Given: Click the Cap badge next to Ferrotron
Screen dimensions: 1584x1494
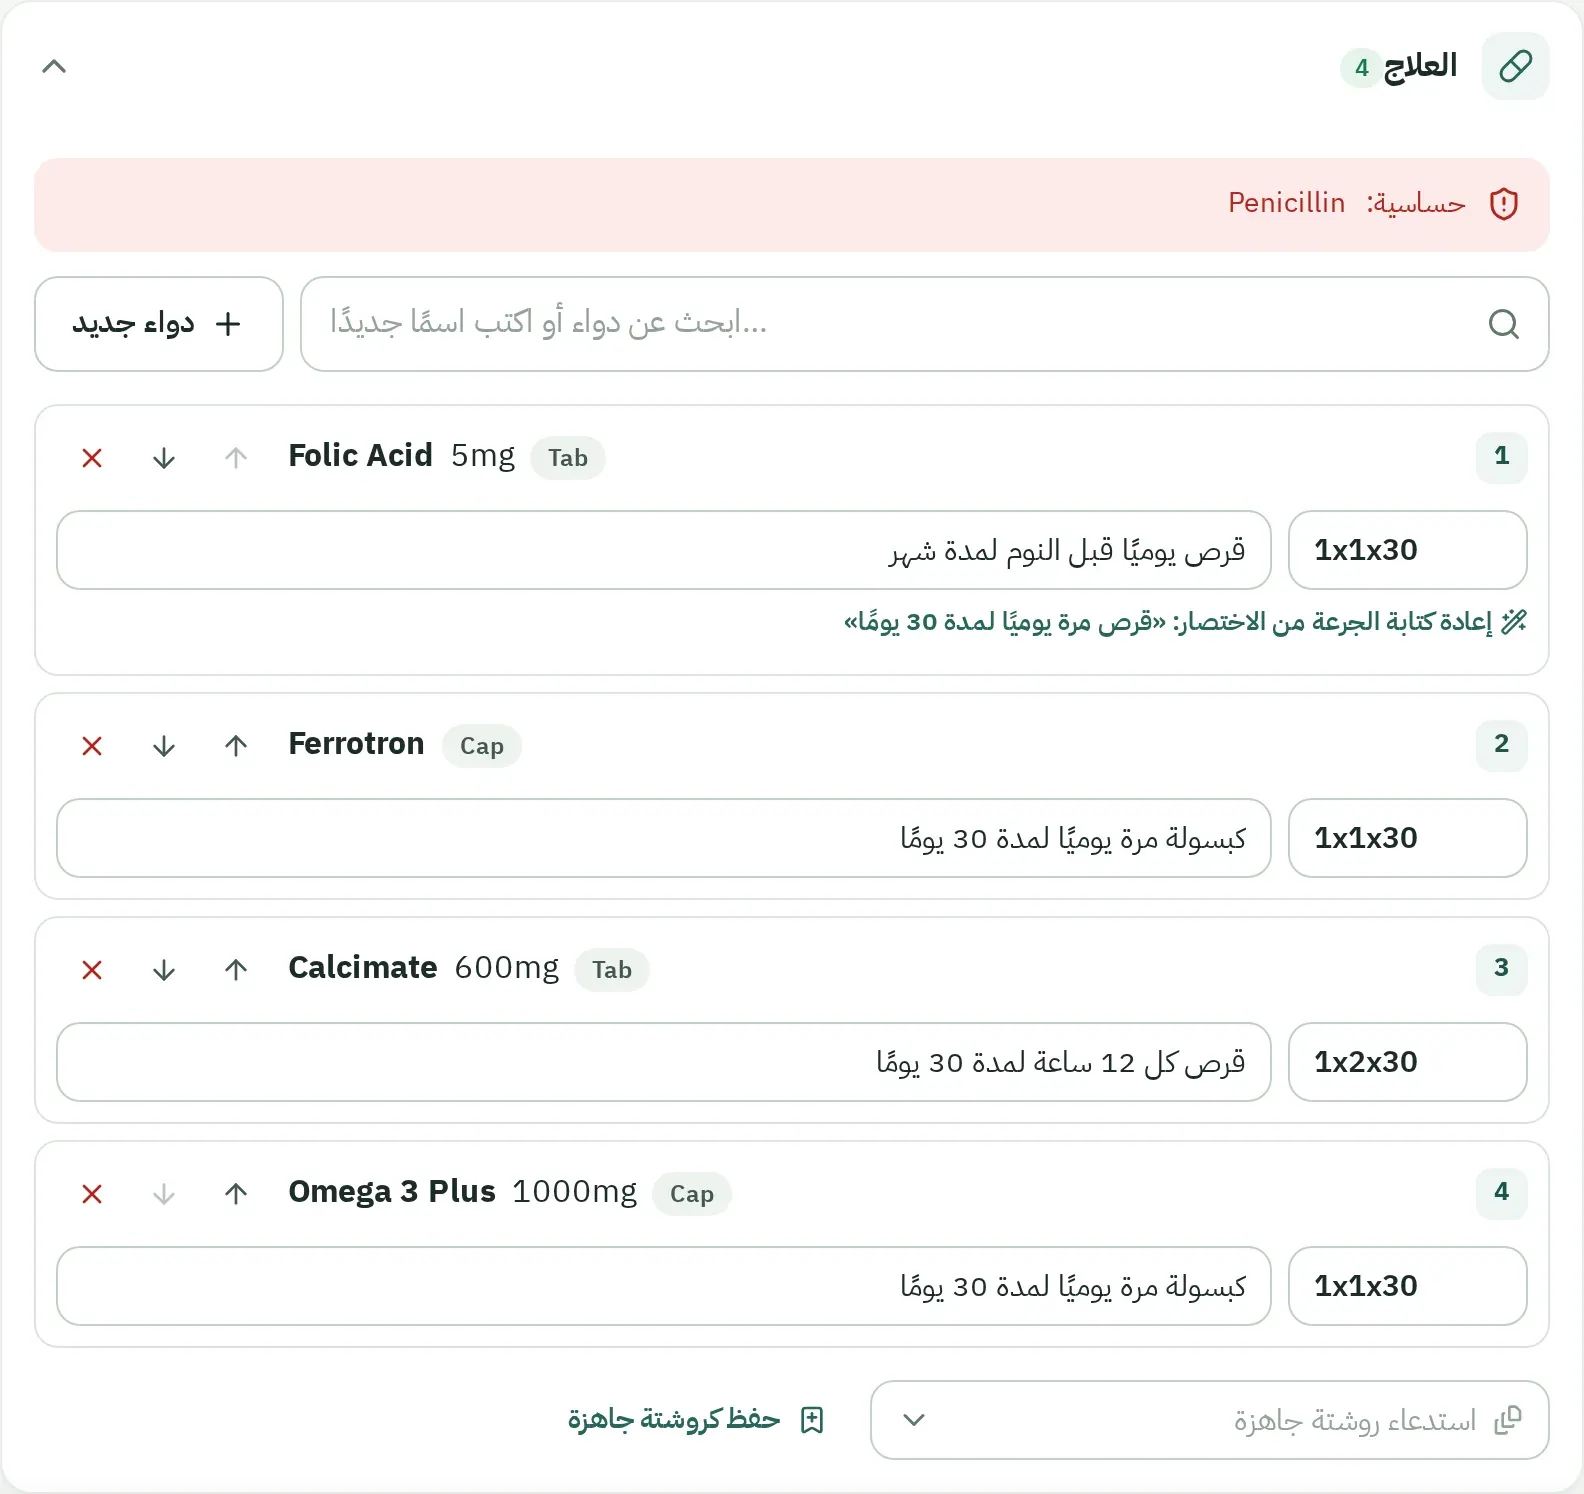Looking at the screenshot, I should (x=481, y=746).
